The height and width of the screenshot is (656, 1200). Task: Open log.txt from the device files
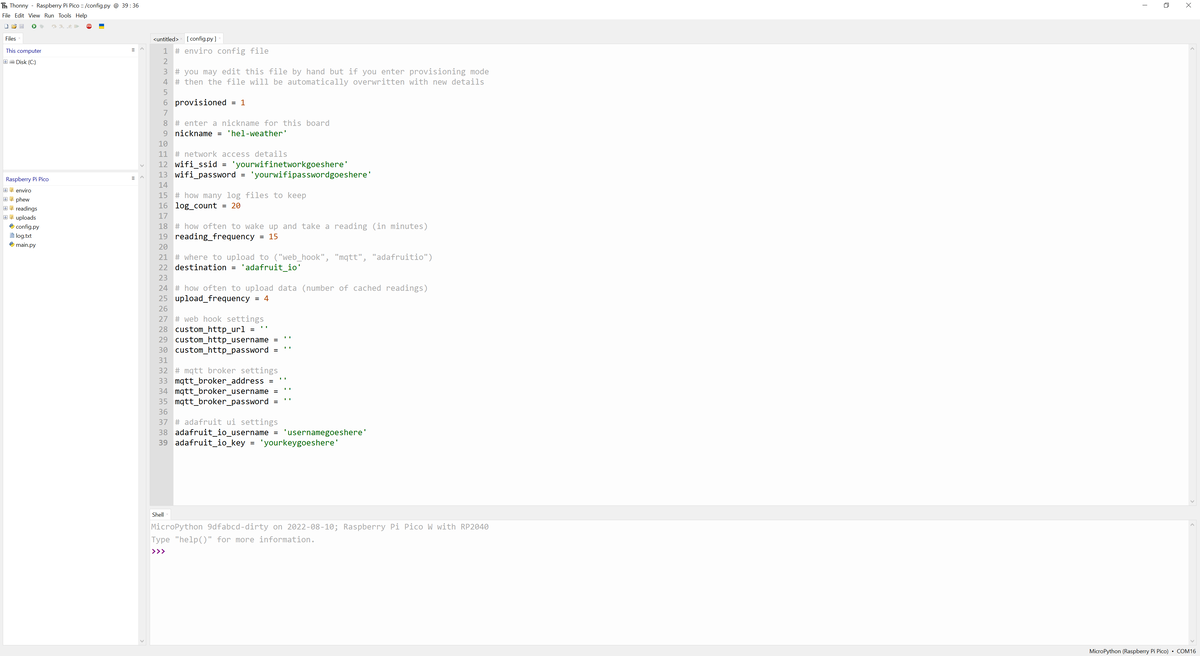pos(23,235)
